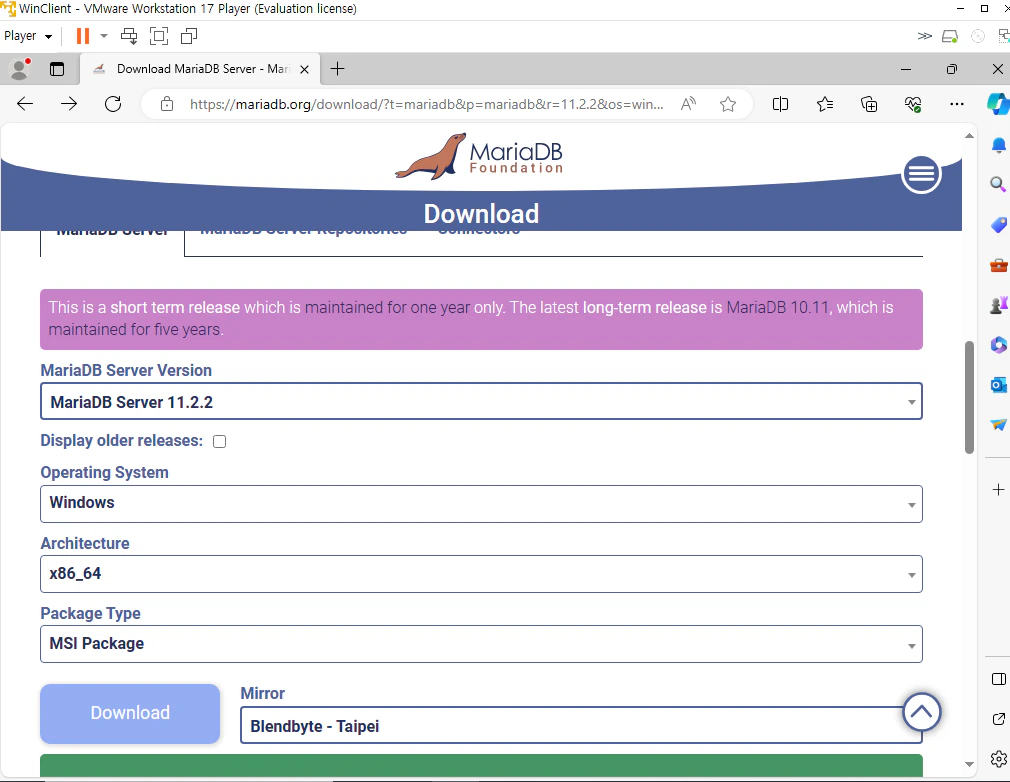The height and width of the screenshot is (782, 1010).
Task: Expand MariaDB Server Version dropdown
Action: coord(481,401)
